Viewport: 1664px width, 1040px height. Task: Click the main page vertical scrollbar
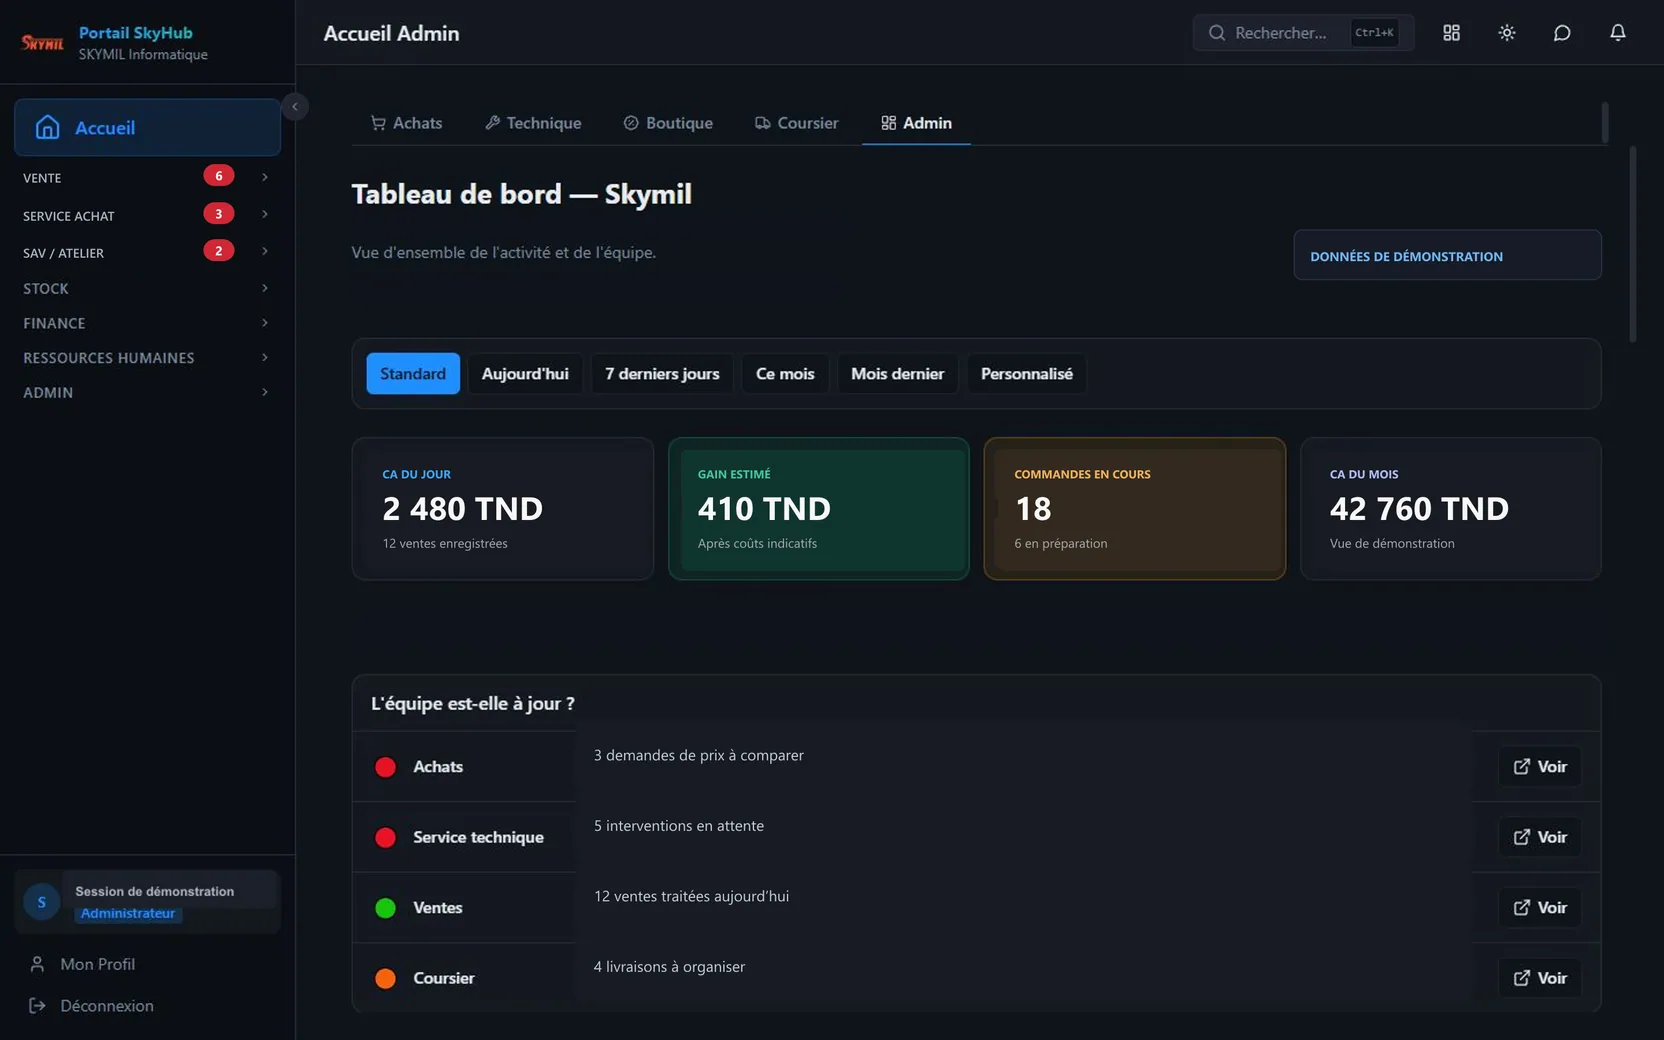[x=1633, y=244]
